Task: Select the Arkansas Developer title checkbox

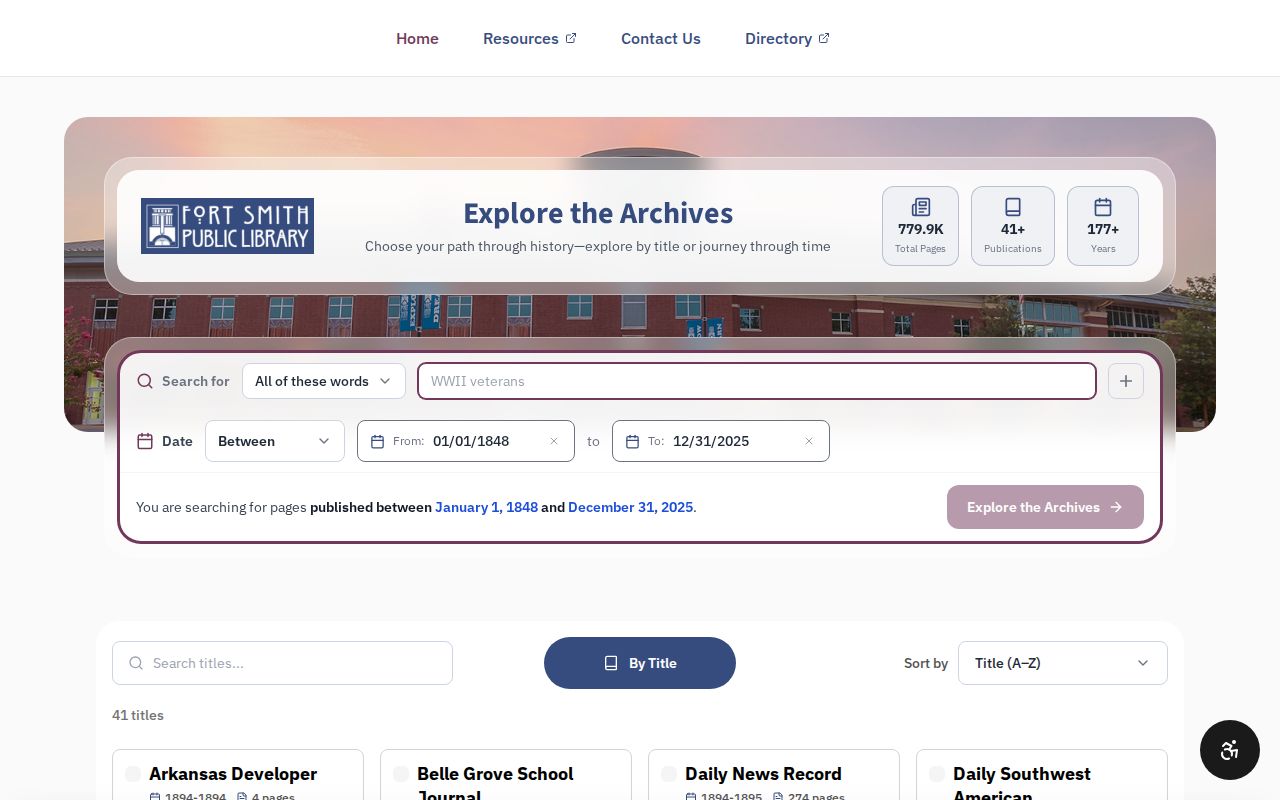Action: click(133, 774)
